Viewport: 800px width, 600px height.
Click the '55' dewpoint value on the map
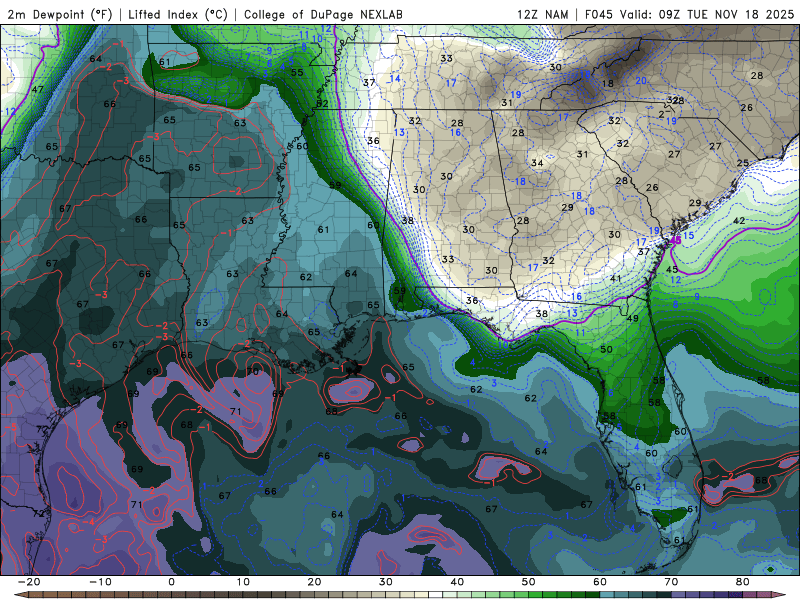click(297, 72)
